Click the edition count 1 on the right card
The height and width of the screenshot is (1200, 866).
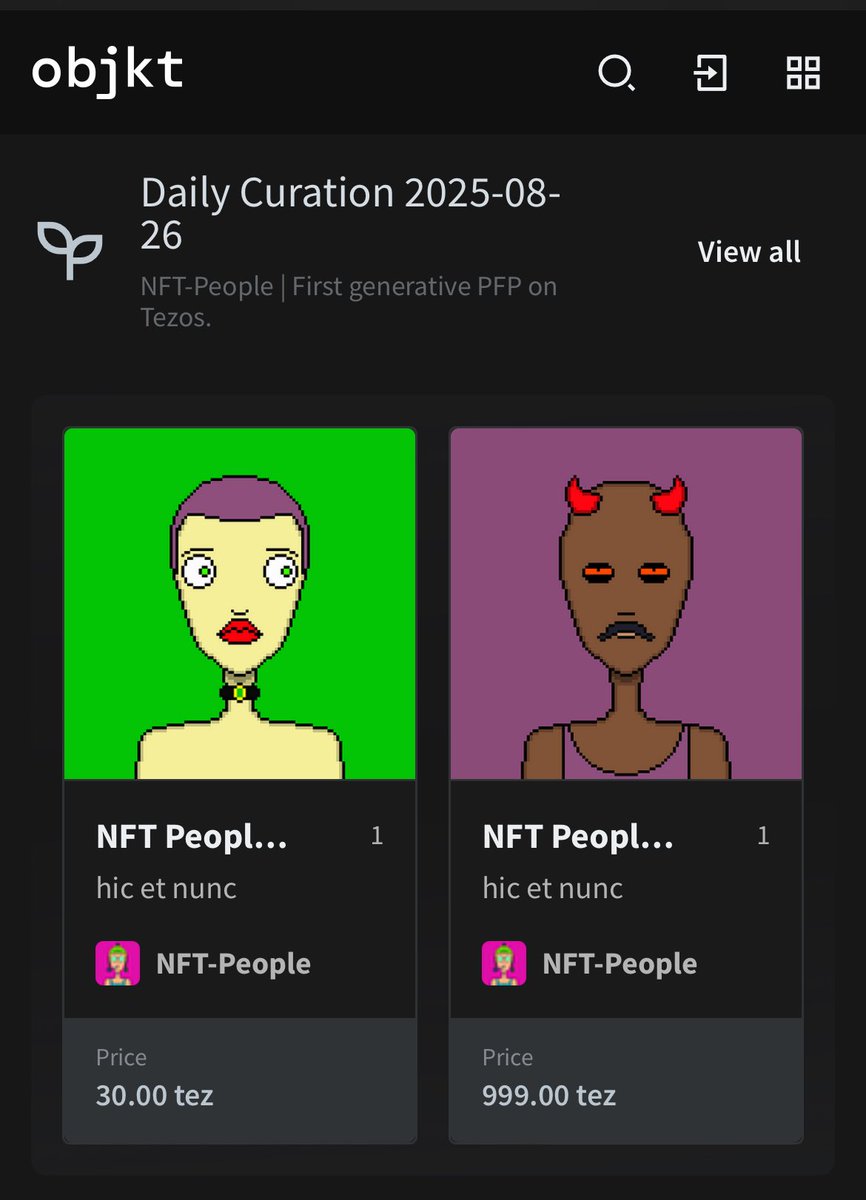click(764, 835)
